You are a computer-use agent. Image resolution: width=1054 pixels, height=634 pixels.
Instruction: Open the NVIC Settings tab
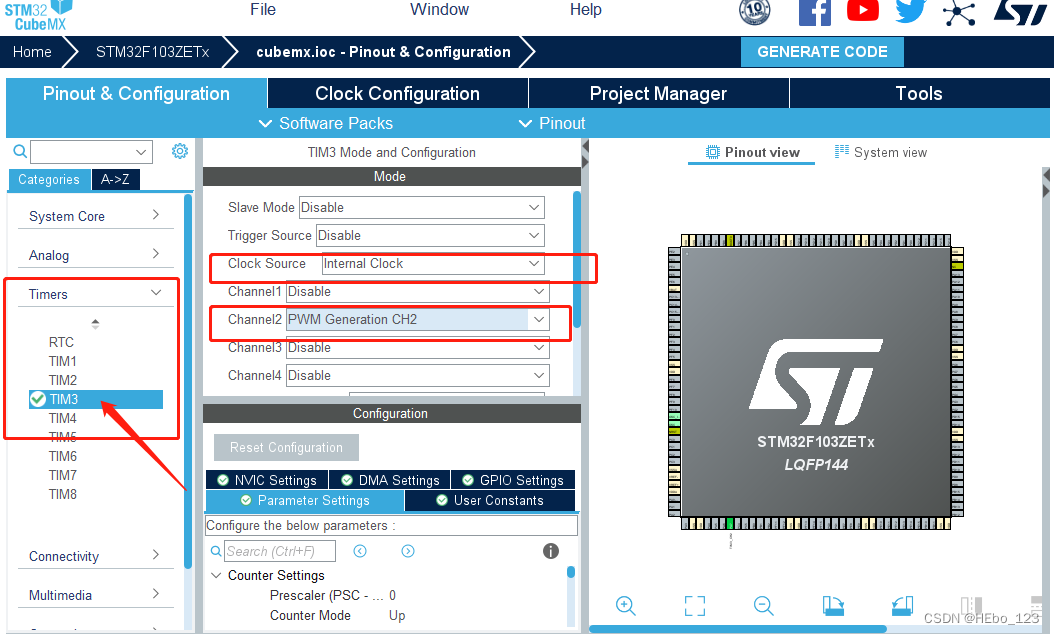coord(267,480)
